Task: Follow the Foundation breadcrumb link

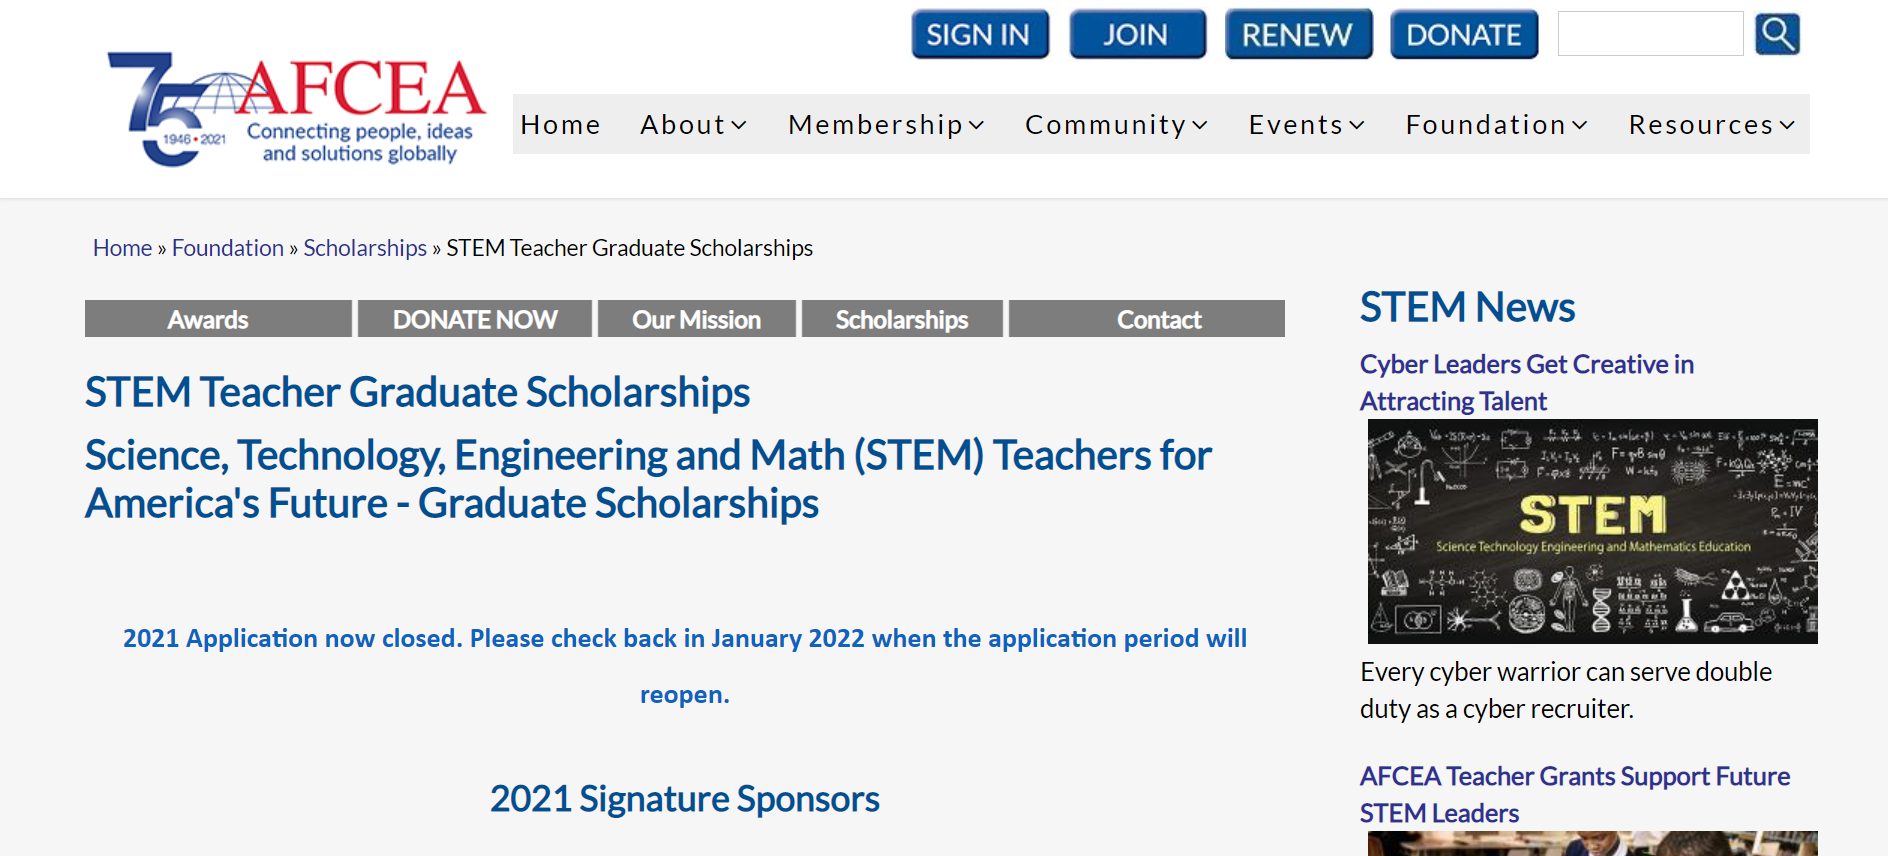Action: 228,248
